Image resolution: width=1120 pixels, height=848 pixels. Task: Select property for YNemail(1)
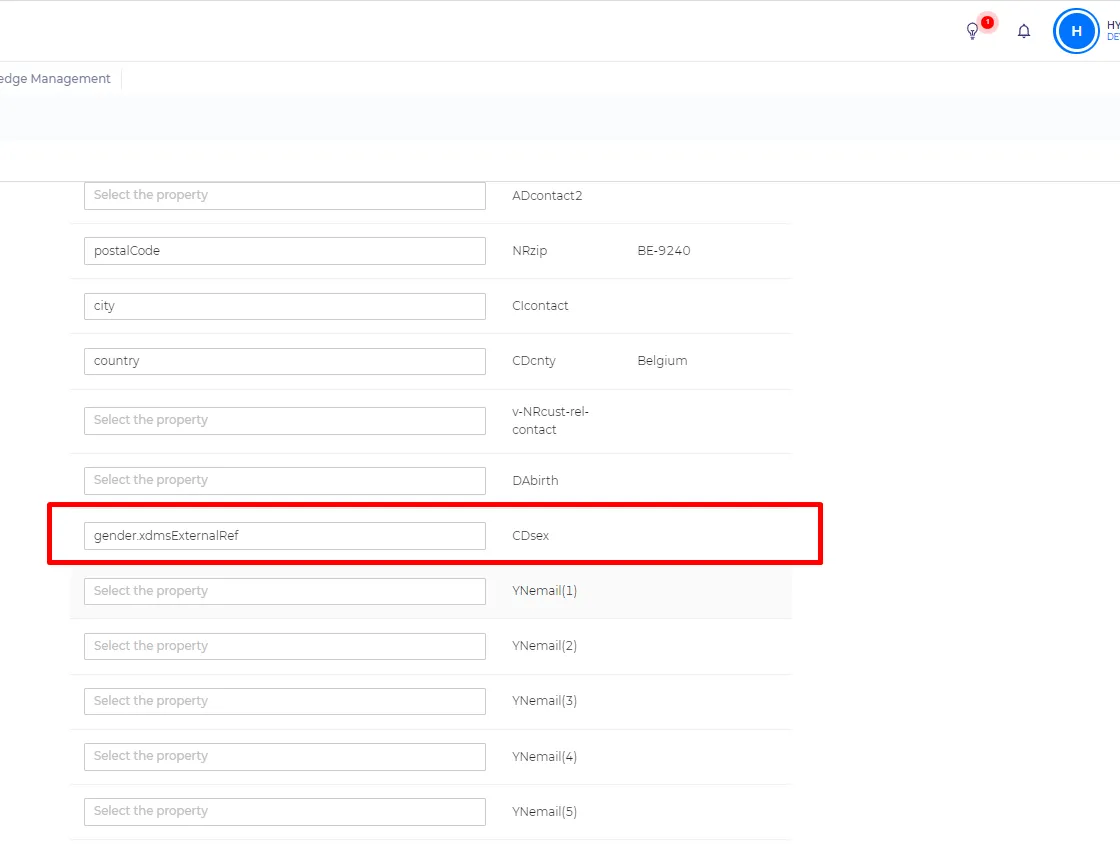point(285,591)
